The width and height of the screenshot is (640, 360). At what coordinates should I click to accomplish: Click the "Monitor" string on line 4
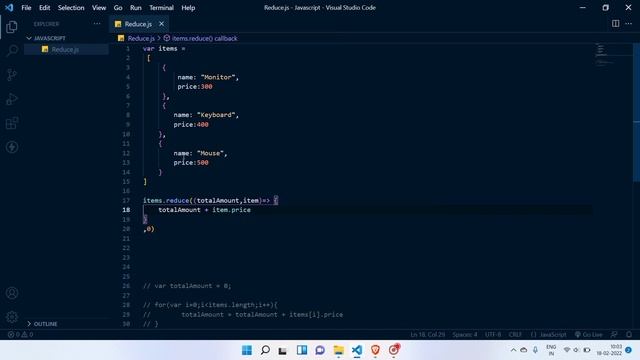point(218,77)
